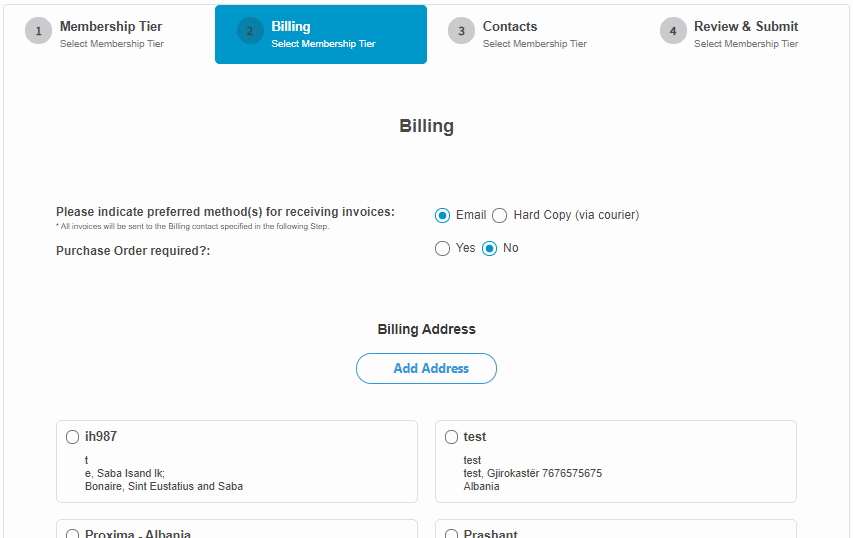
Task: Choose the Prashant address radio button
Action: [452, 534]
